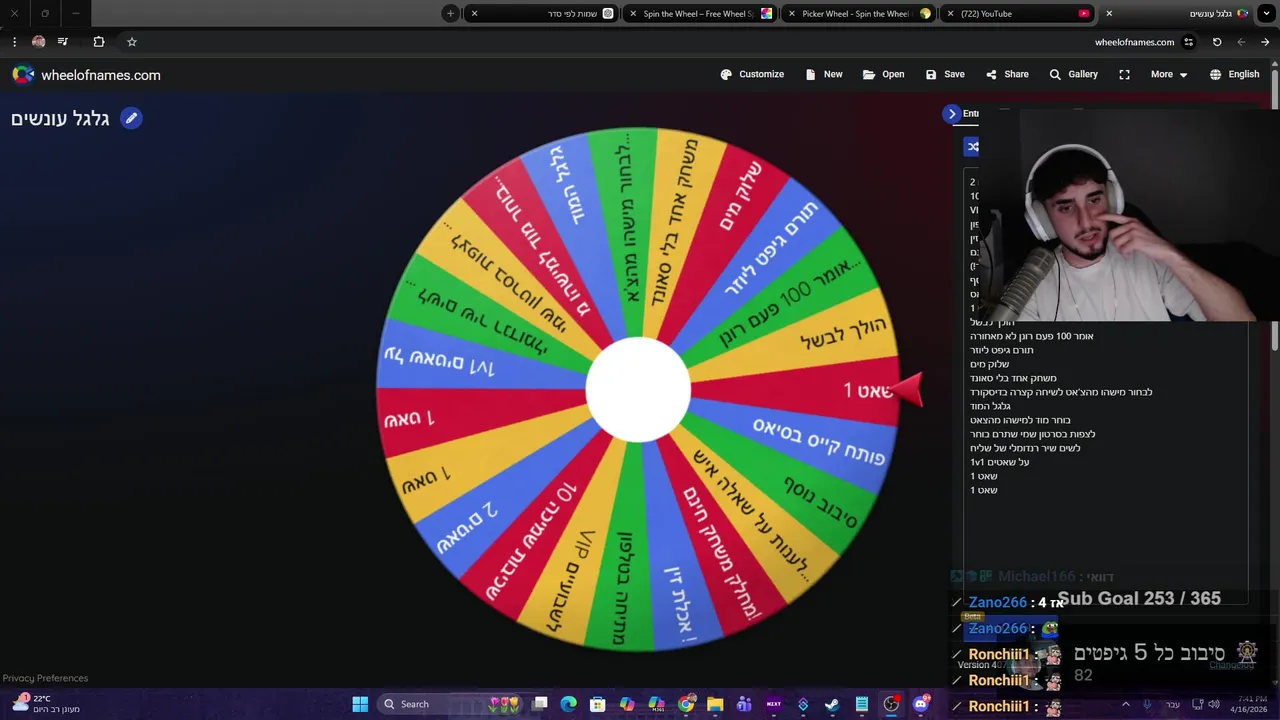Switch to the Picker Wheel browser tab
The height and width of the screenshot is (720, 1280).
(859, 14)
